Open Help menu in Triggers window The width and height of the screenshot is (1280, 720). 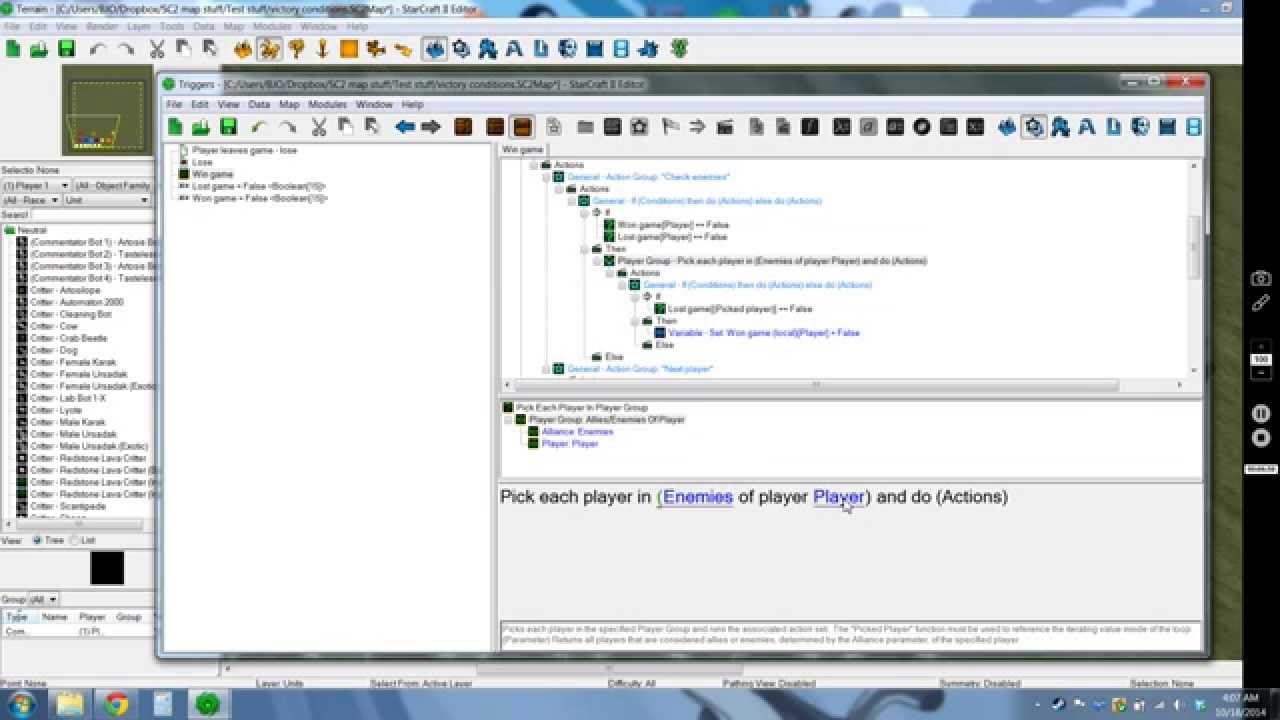point(412,104)
